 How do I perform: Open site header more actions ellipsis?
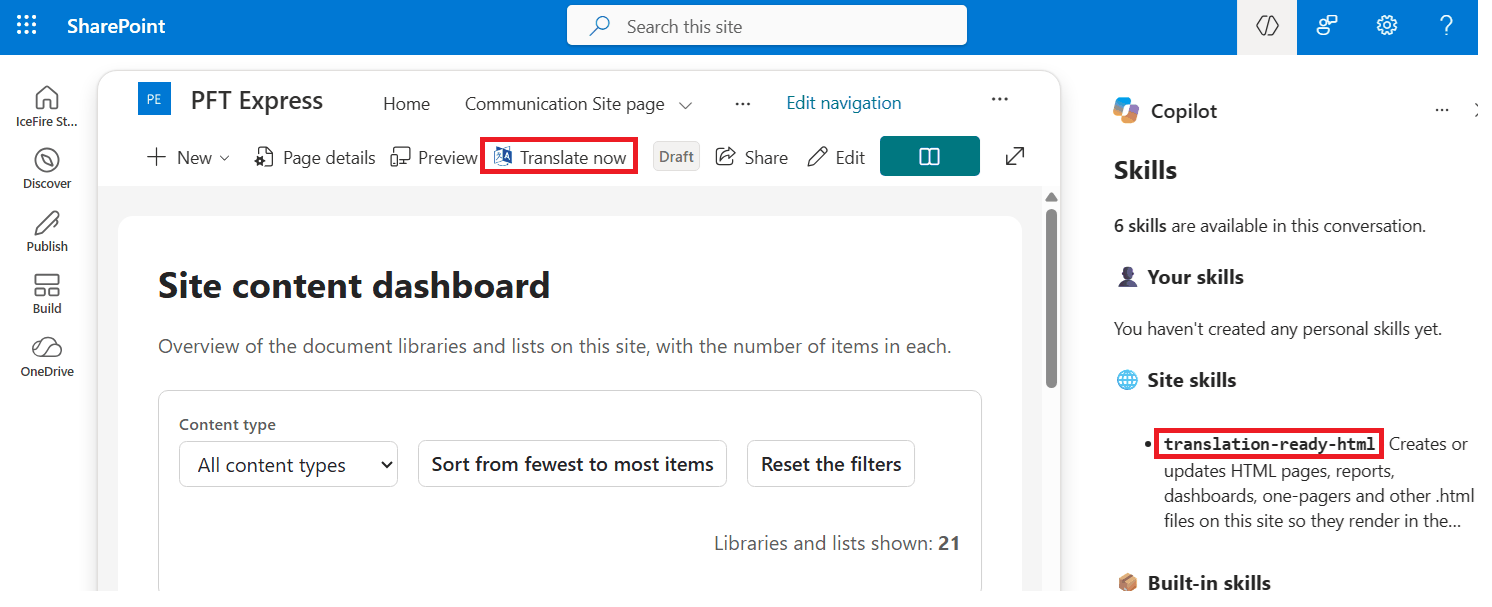tap(999, 99)
